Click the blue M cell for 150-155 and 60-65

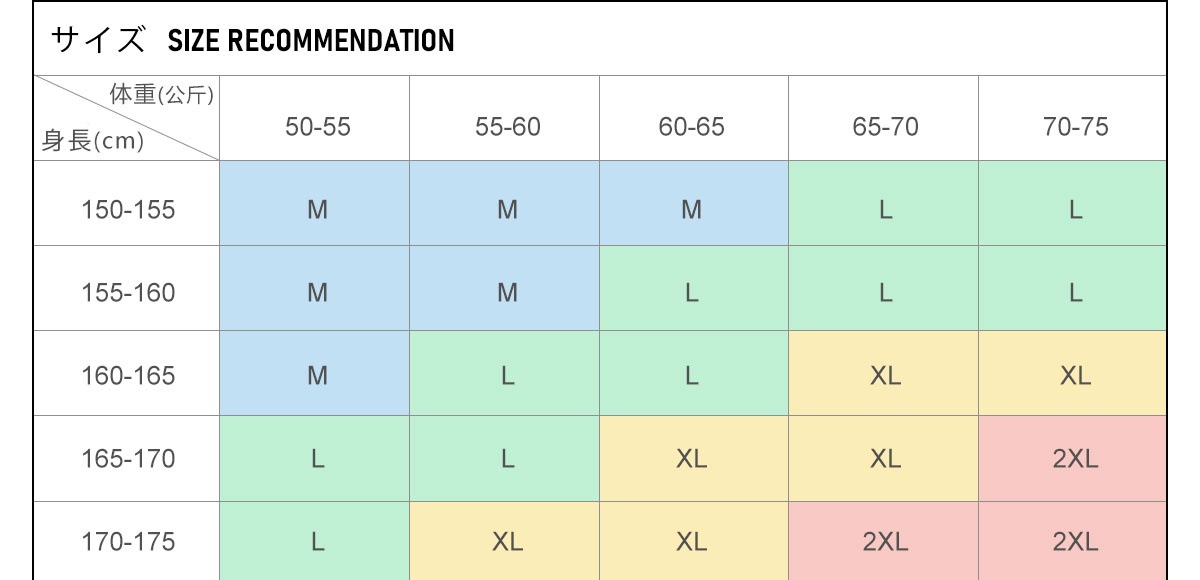point(691,210)
